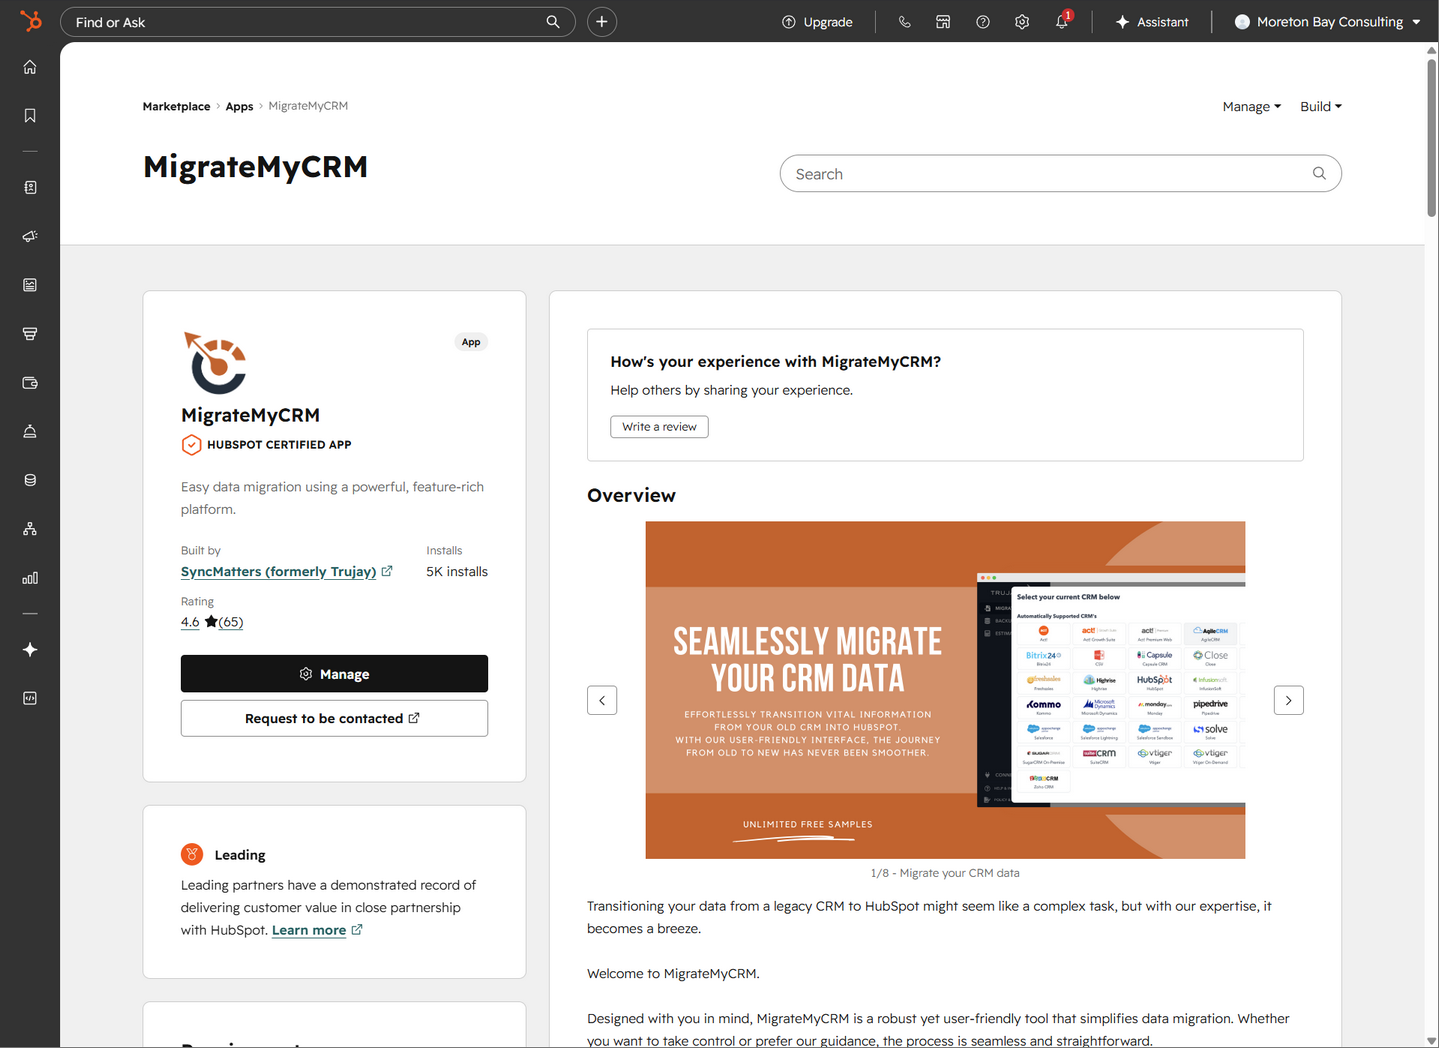
Task: Open the Service sidebar icon
Action: click(x=30, y=431)
